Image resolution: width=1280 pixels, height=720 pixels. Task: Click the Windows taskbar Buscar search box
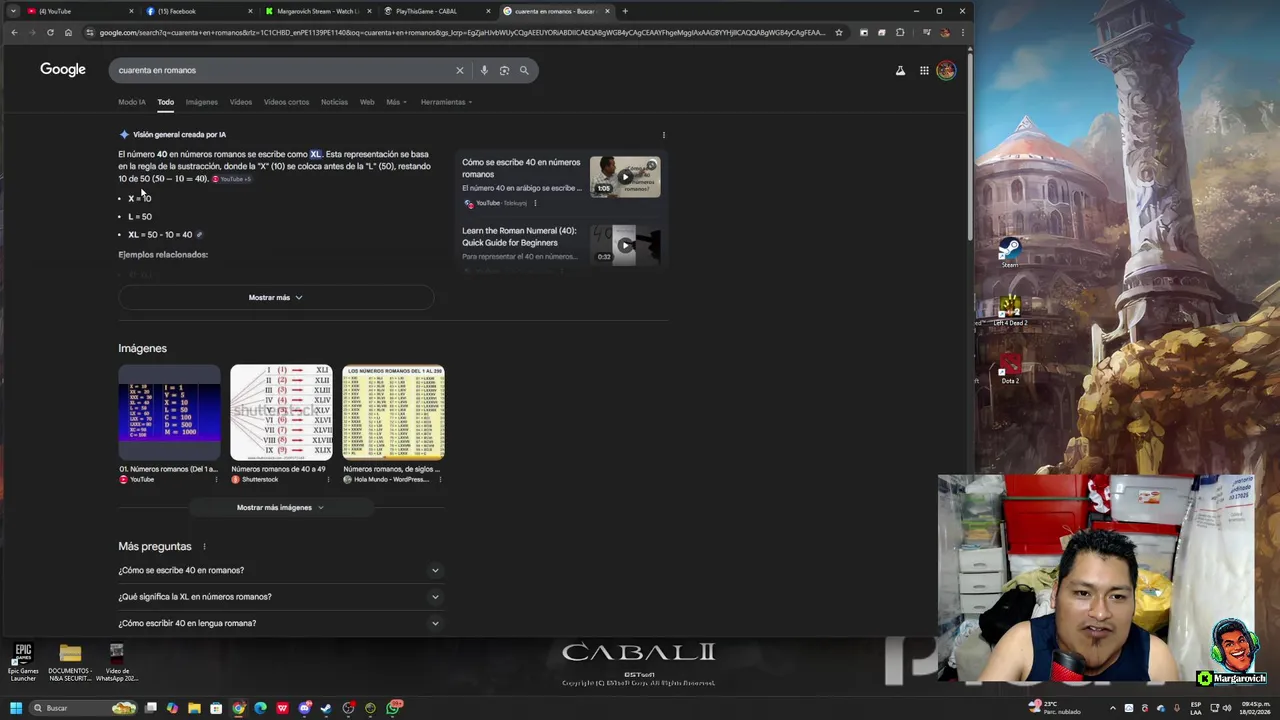[x=85, y=708]
